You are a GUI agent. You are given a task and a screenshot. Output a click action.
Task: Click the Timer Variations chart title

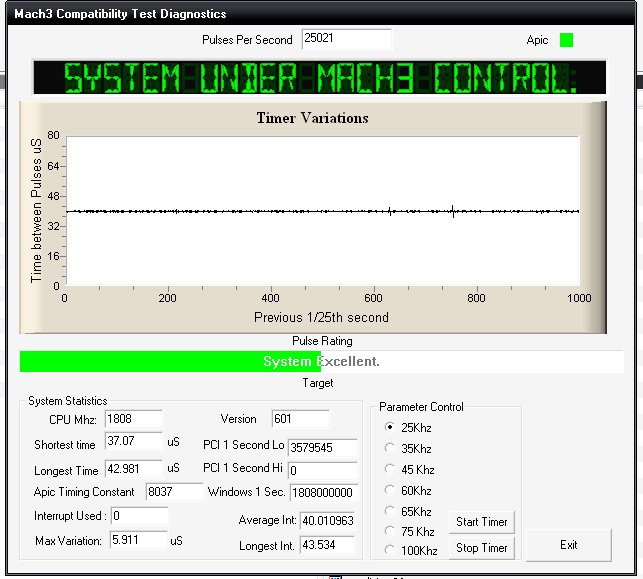click(x=312, y=118)
